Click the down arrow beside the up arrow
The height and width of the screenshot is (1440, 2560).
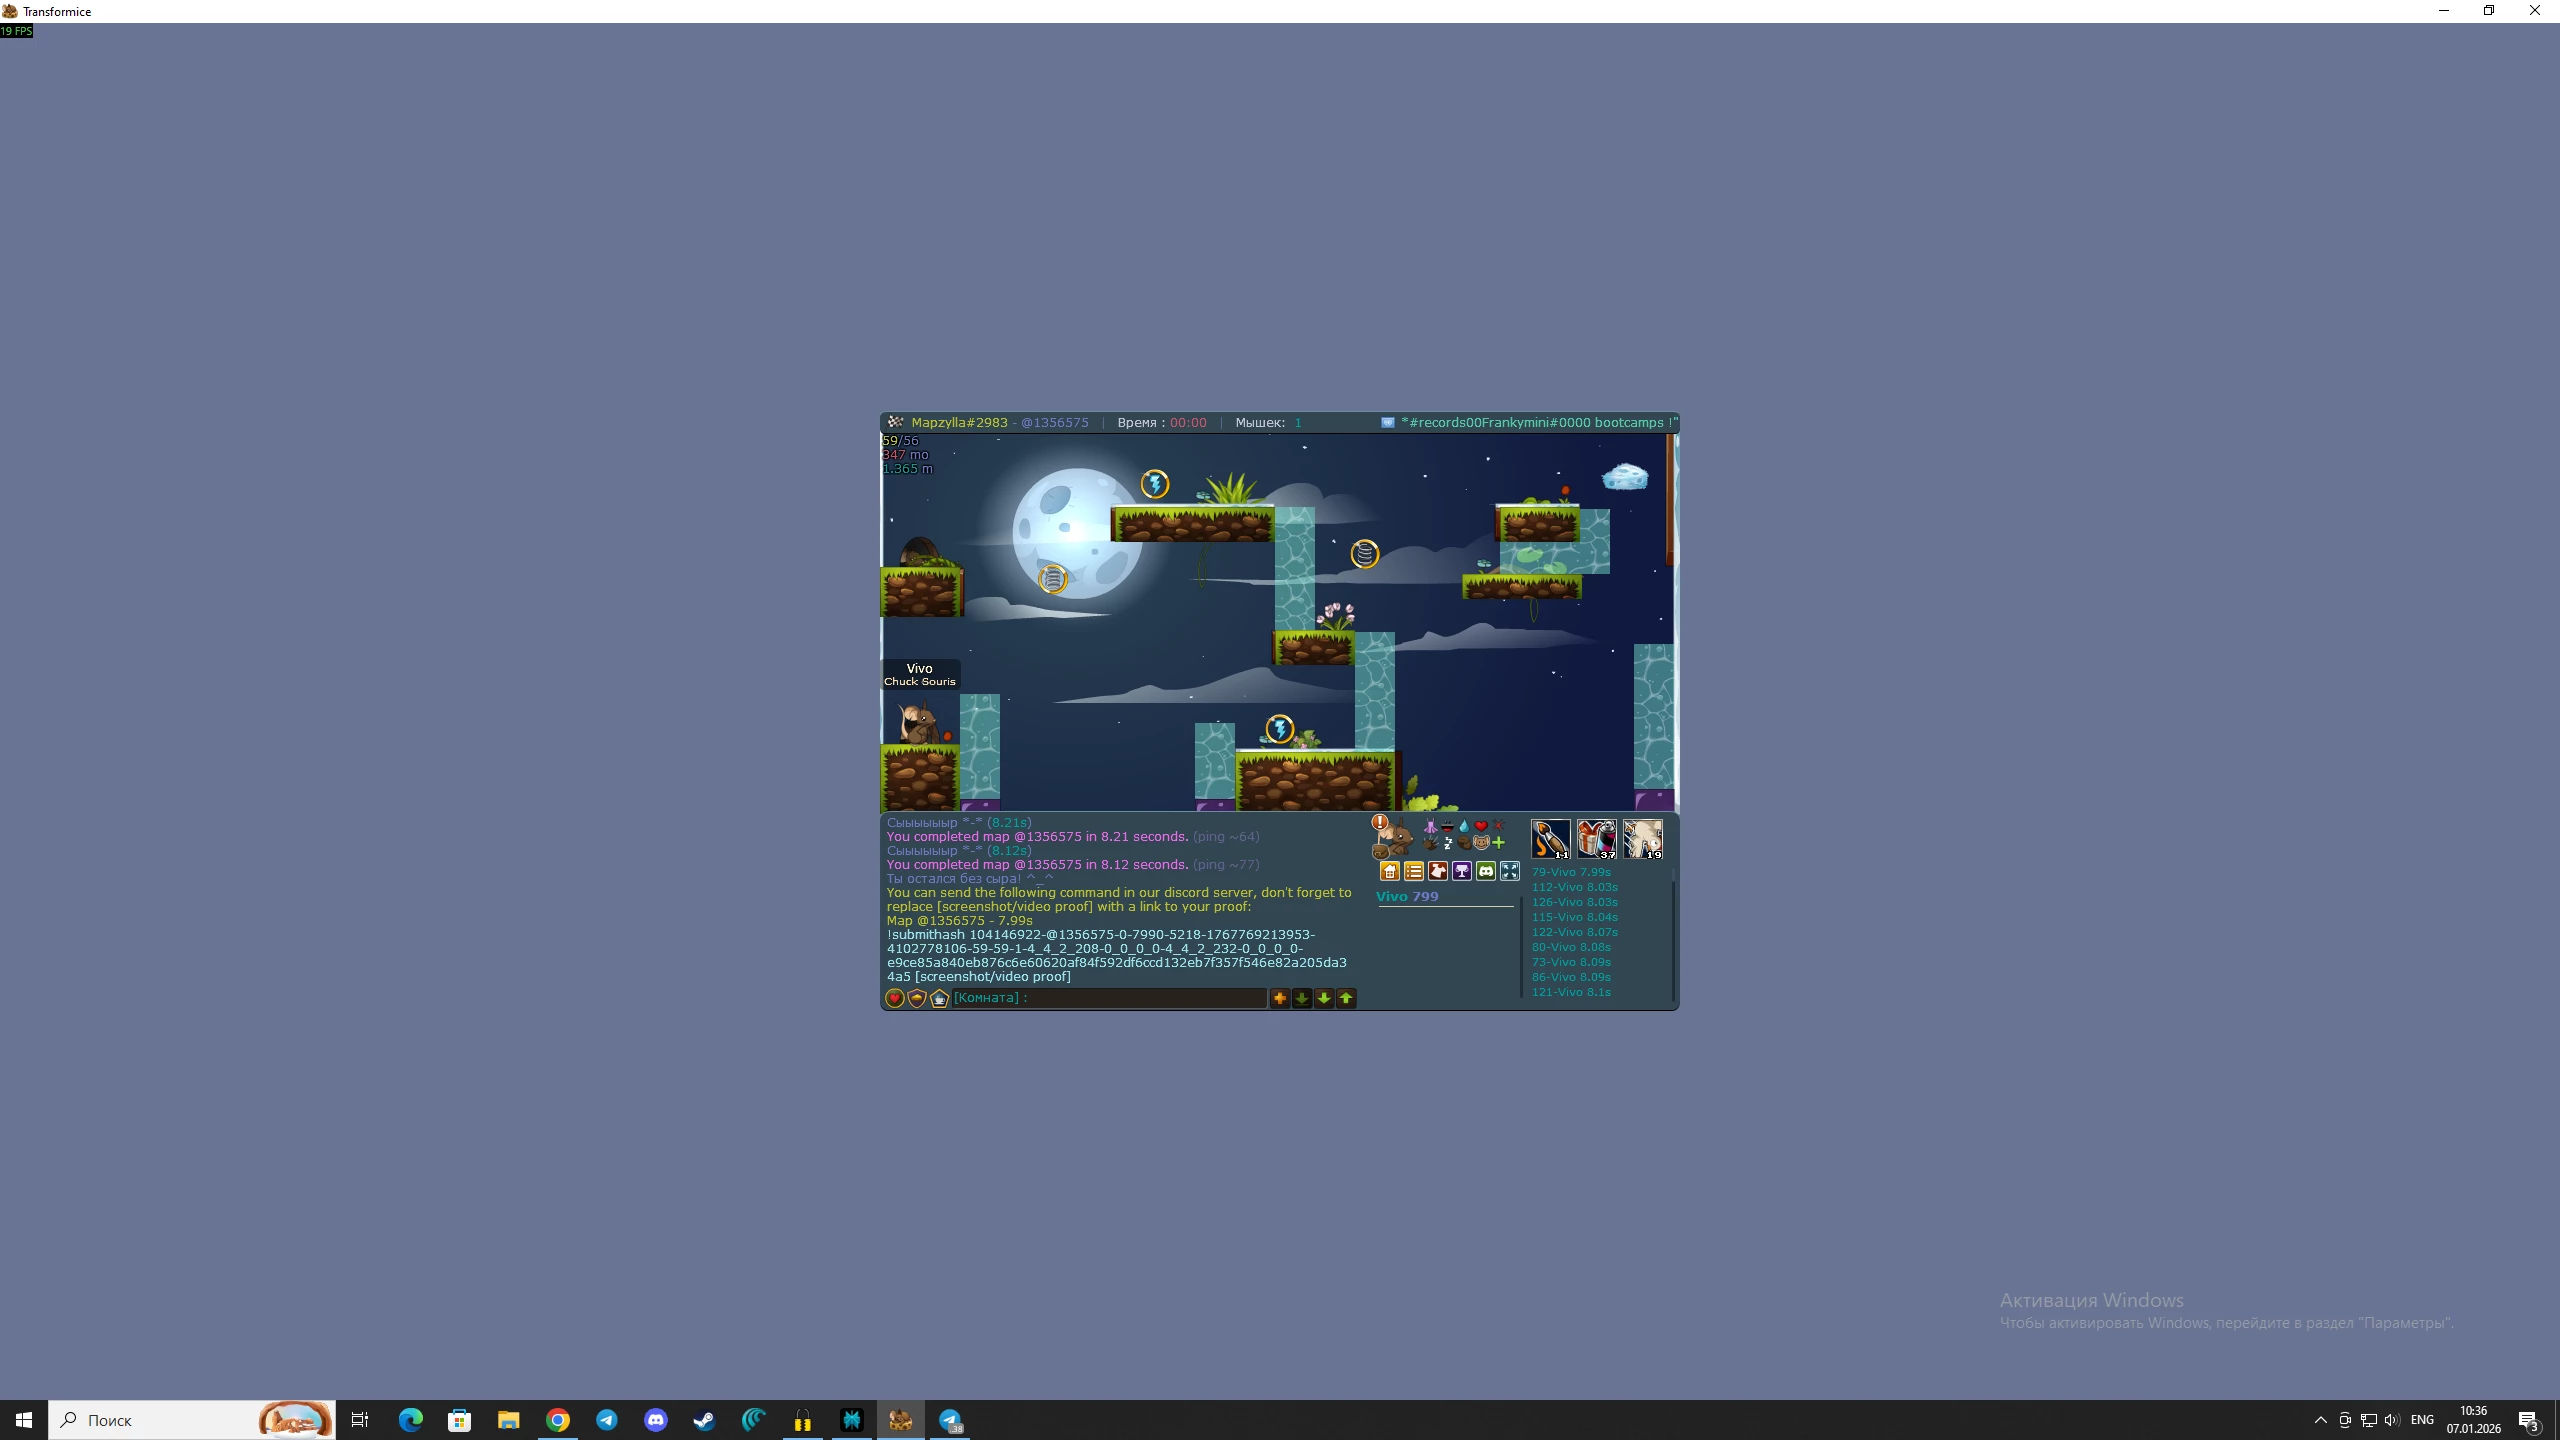tap(1324, 998)
